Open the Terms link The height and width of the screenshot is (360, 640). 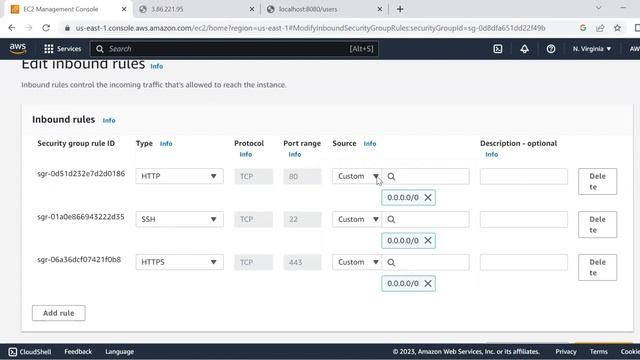click(x=599, y=351)
